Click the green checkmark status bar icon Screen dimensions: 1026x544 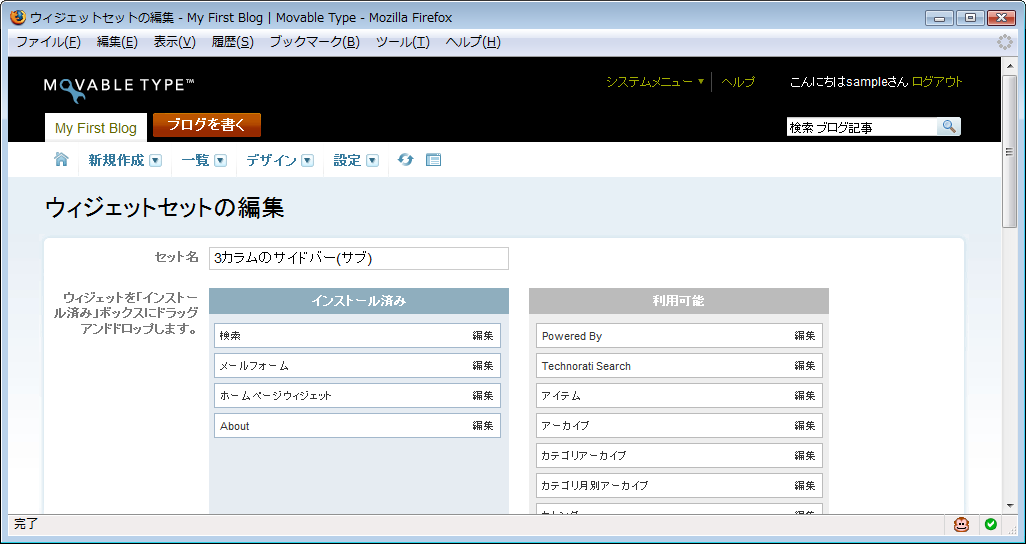point(991,524)
